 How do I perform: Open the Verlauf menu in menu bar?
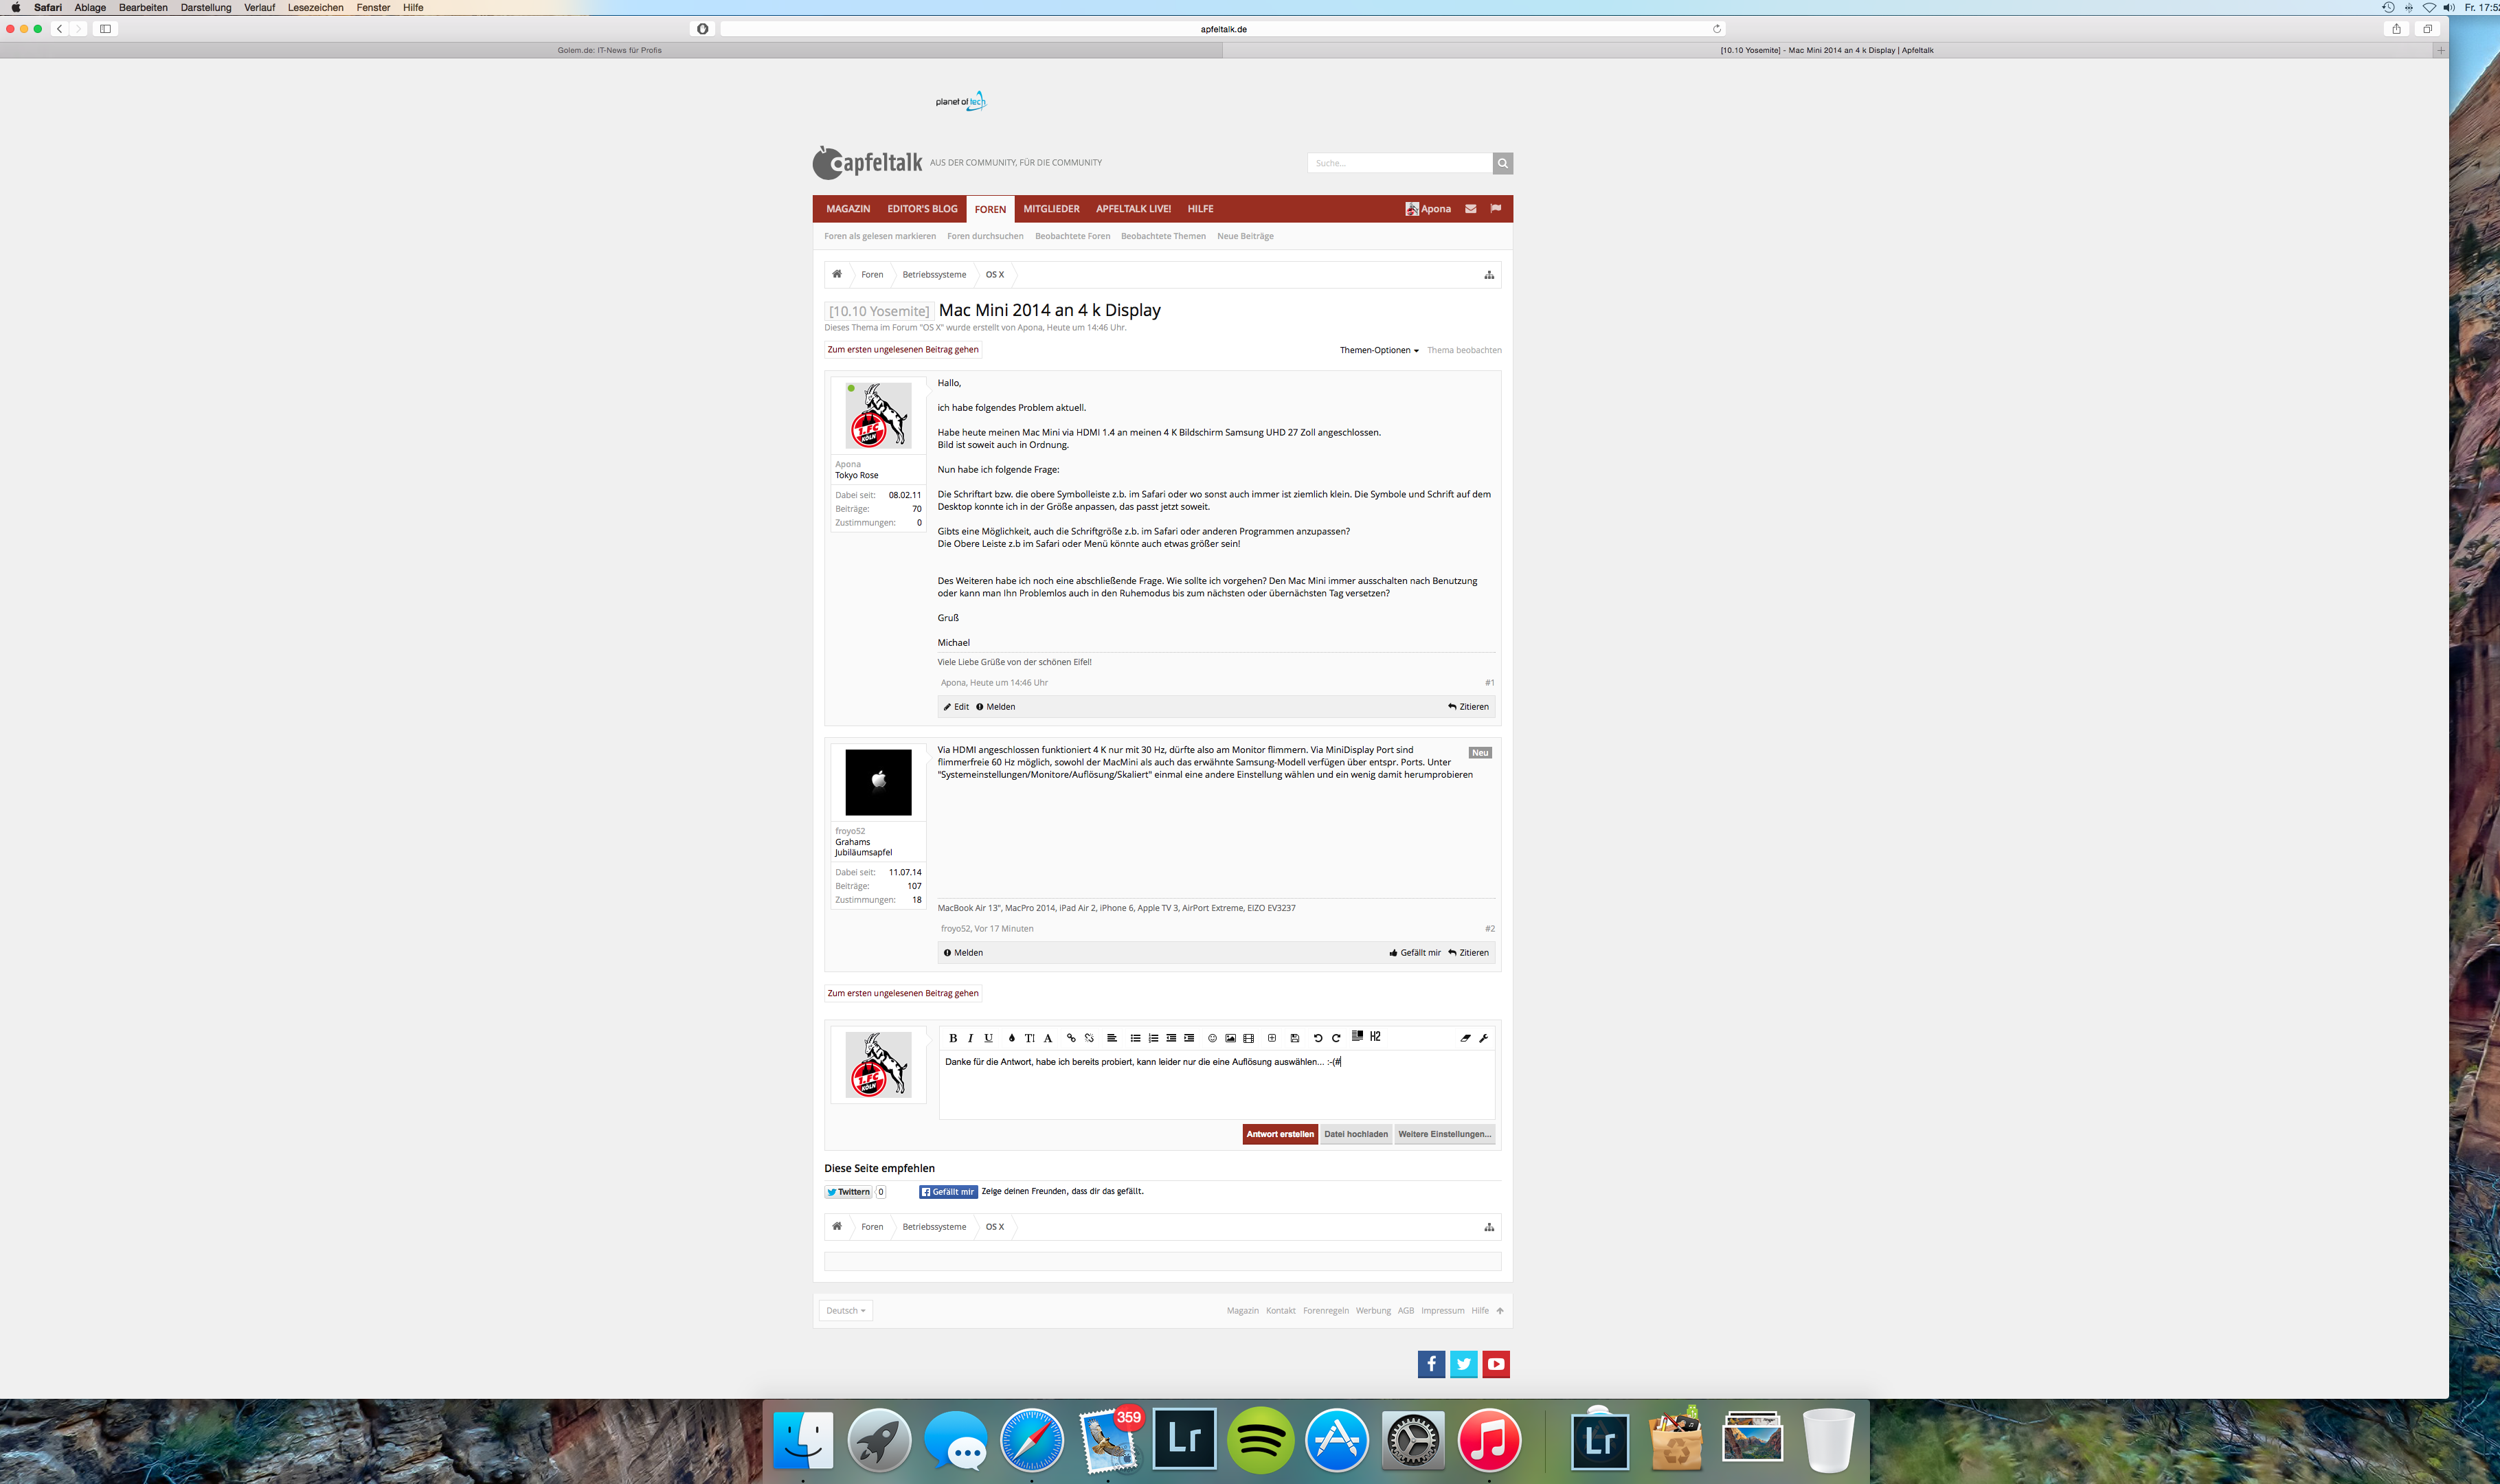pos(259,7)
